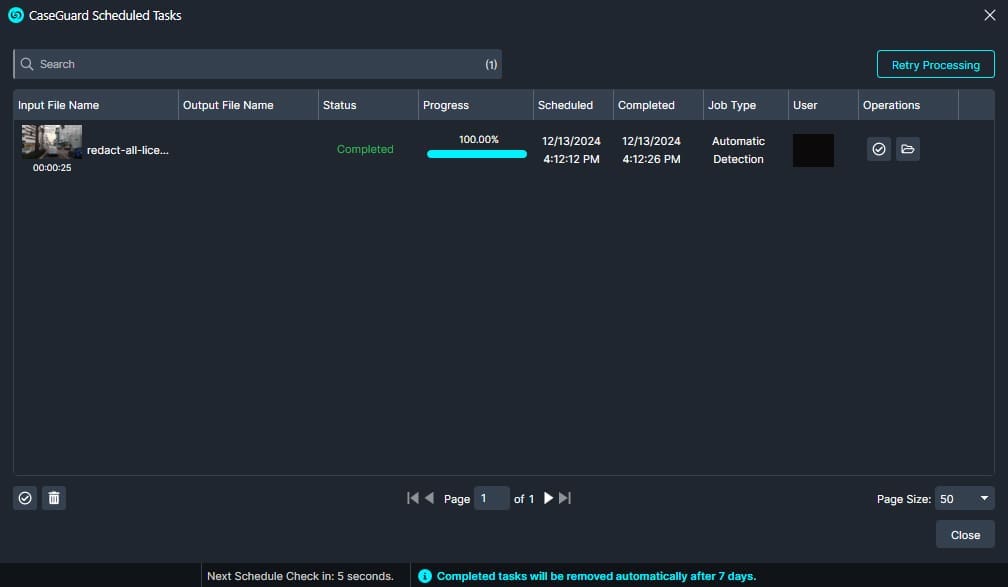1008x587 pixels.
Task: Select all tasks using bottom-left checkmark icon
Action: (24, 498)
